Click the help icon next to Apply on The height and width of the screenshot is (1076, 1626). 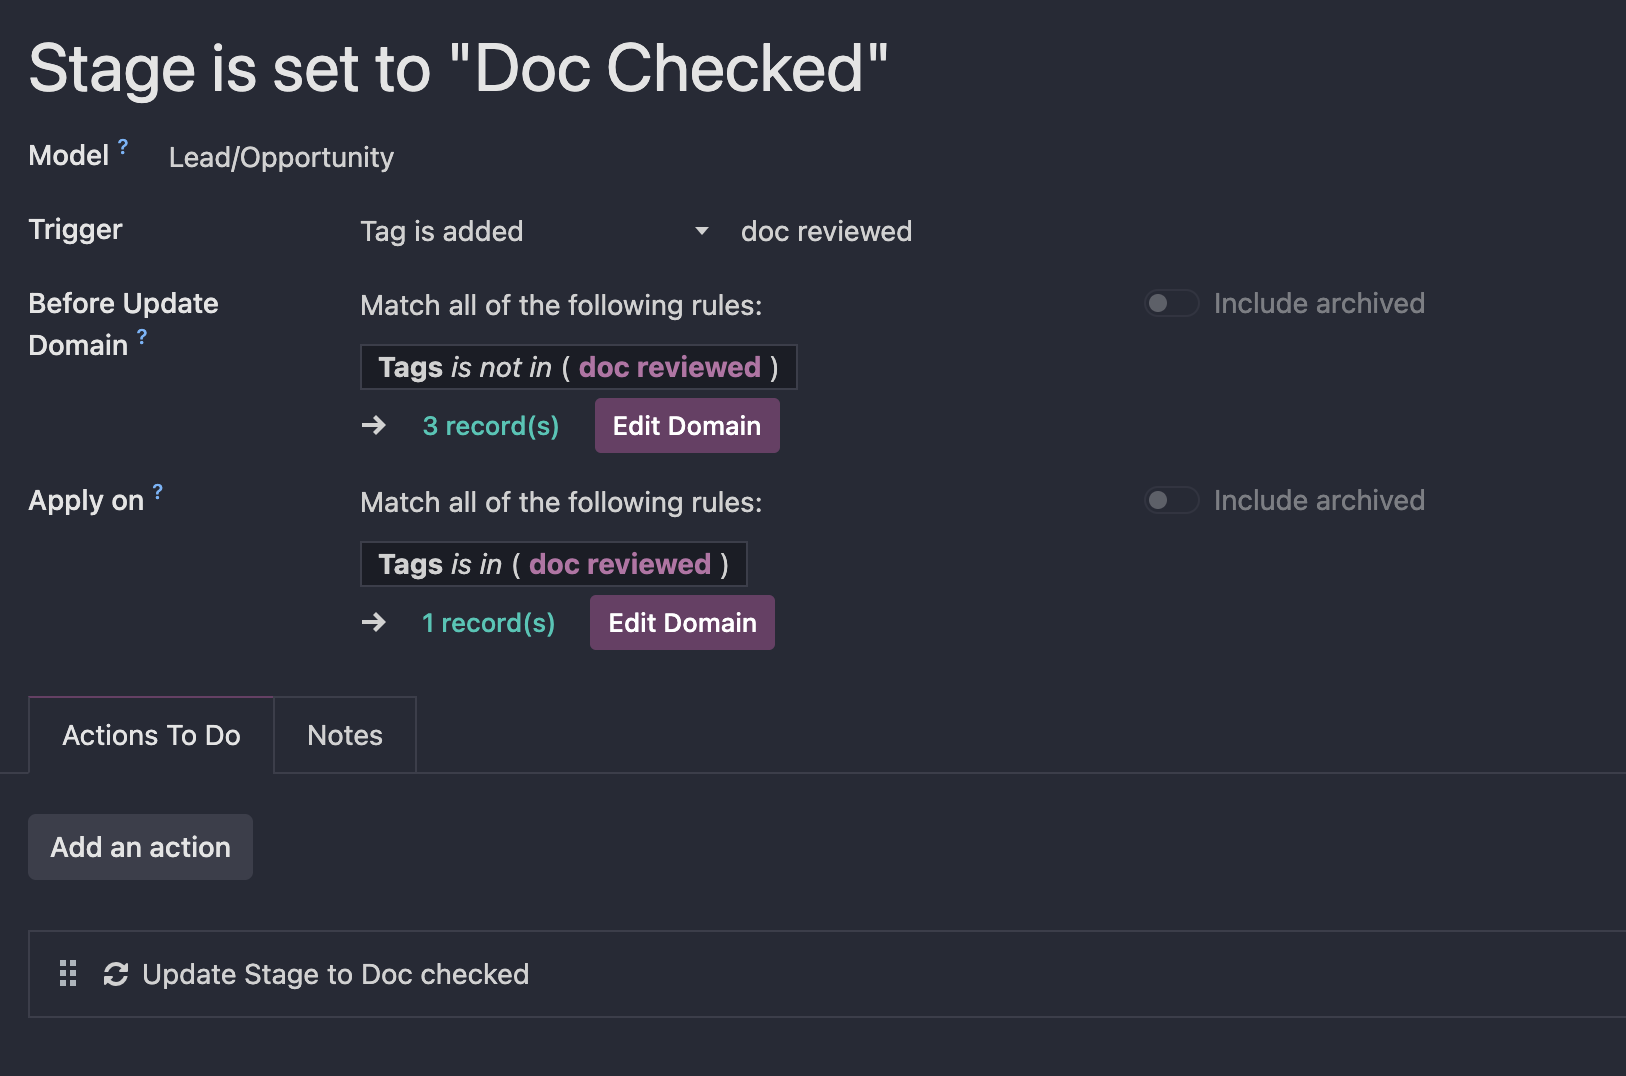pyautogui.click(x=158, y=492)
